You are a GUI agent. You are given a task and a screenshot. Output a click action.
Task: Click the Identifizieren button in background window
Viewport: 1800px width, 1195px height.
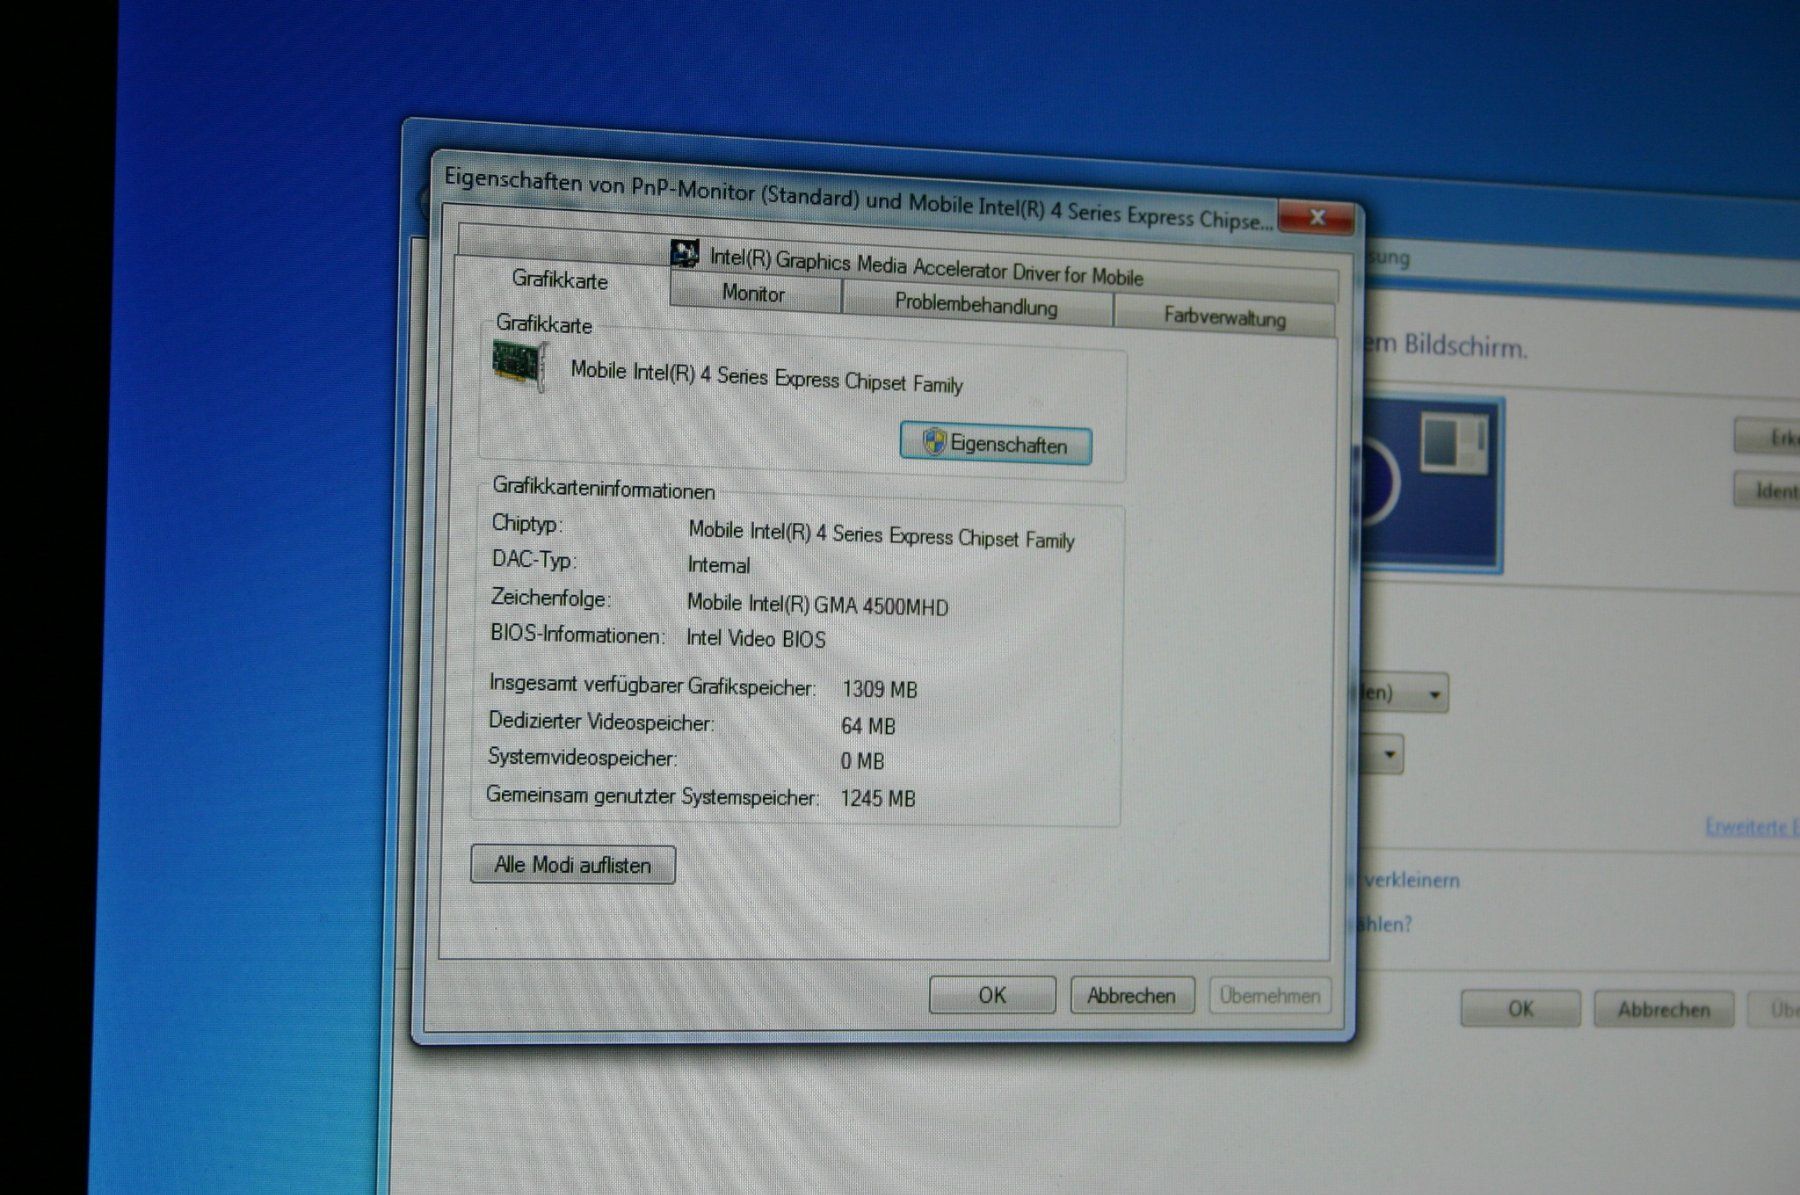tap(1767, 490)
